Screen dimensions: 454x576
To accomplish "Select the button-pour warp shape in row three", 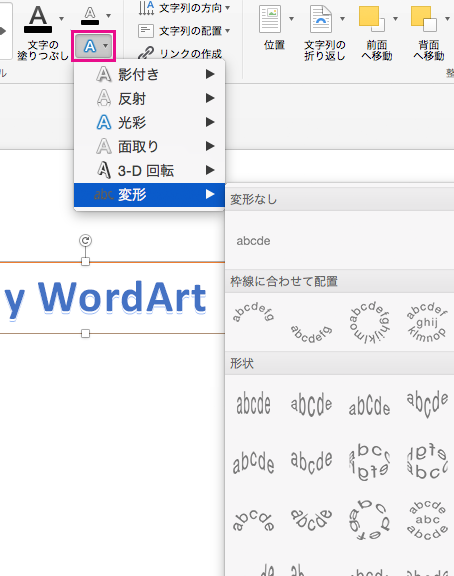I will point(427,520).
